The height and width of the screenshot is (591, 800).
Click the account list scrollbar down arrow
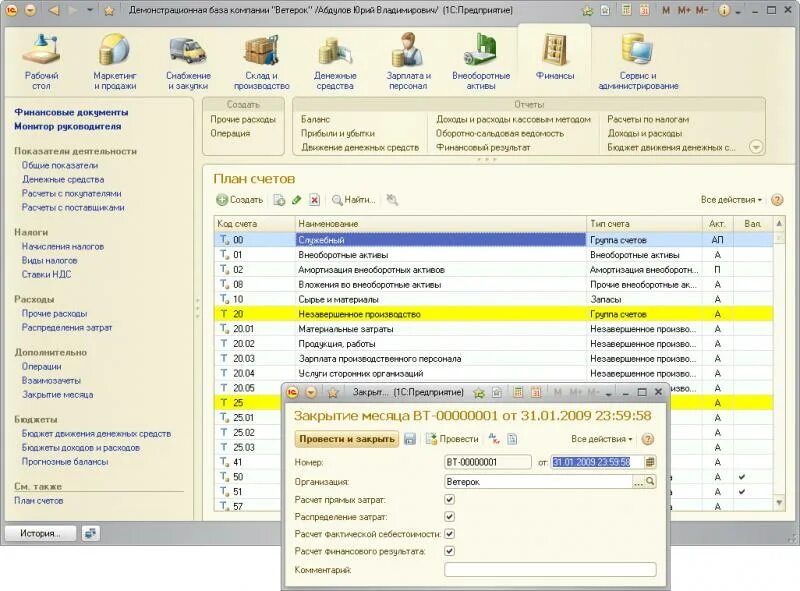coord(779,503)
